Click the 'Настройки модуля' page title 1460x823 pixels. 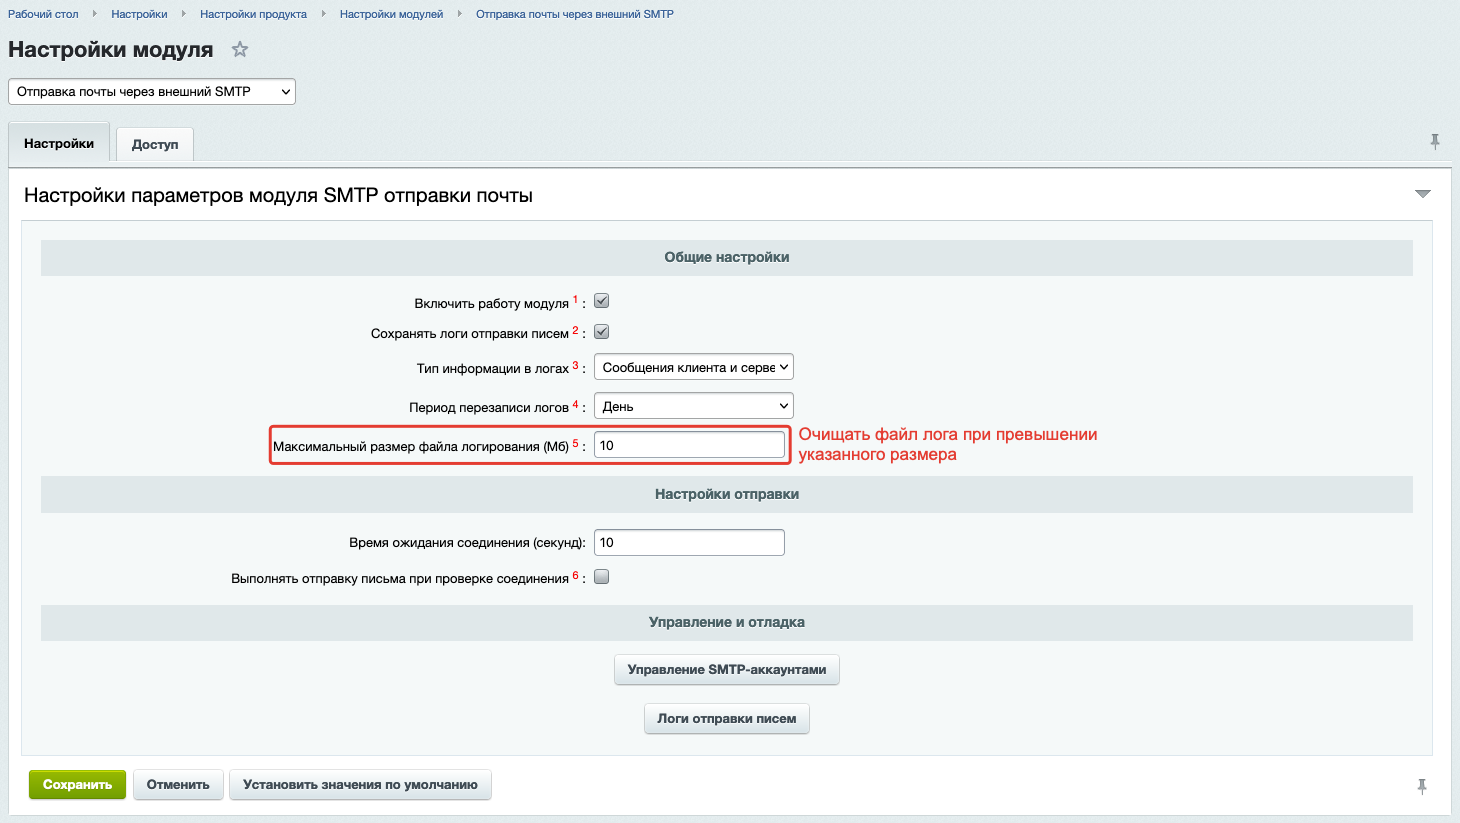click(111, 50)
